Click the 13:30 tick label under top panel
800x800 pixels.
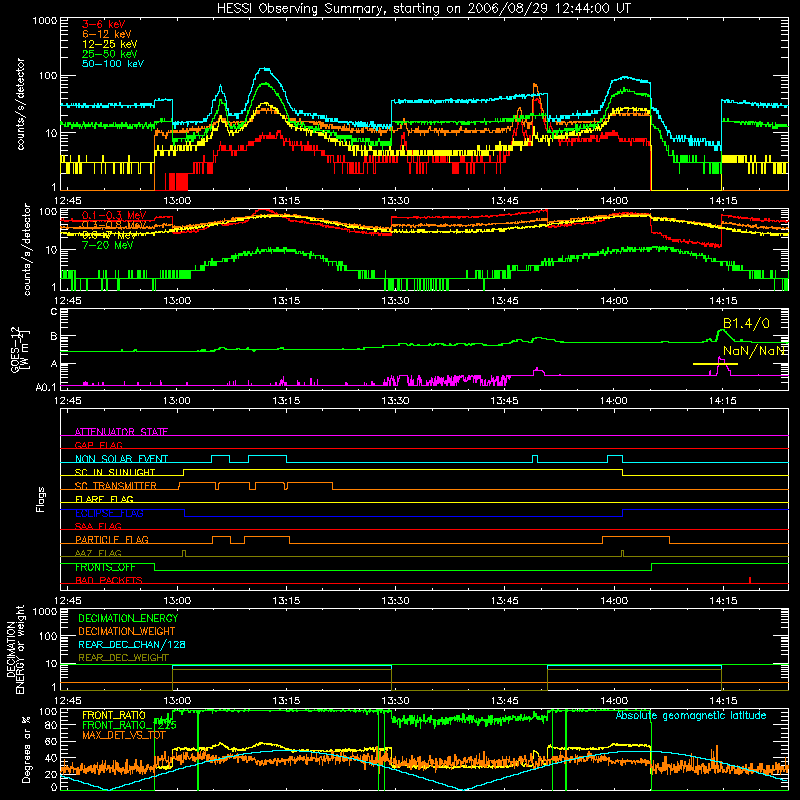[x=395, y=201]
